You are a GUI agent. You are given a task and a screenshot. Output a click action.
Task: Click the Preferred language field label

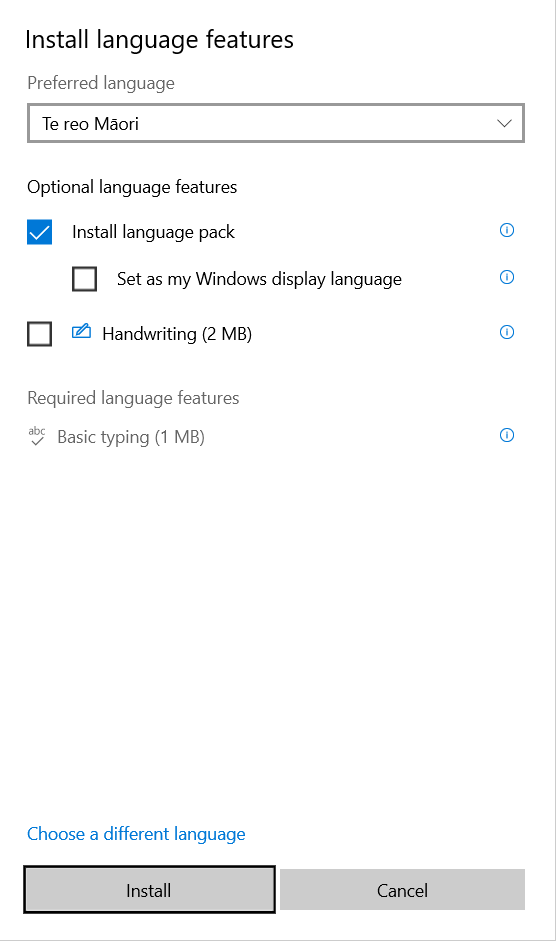[101, 83]
